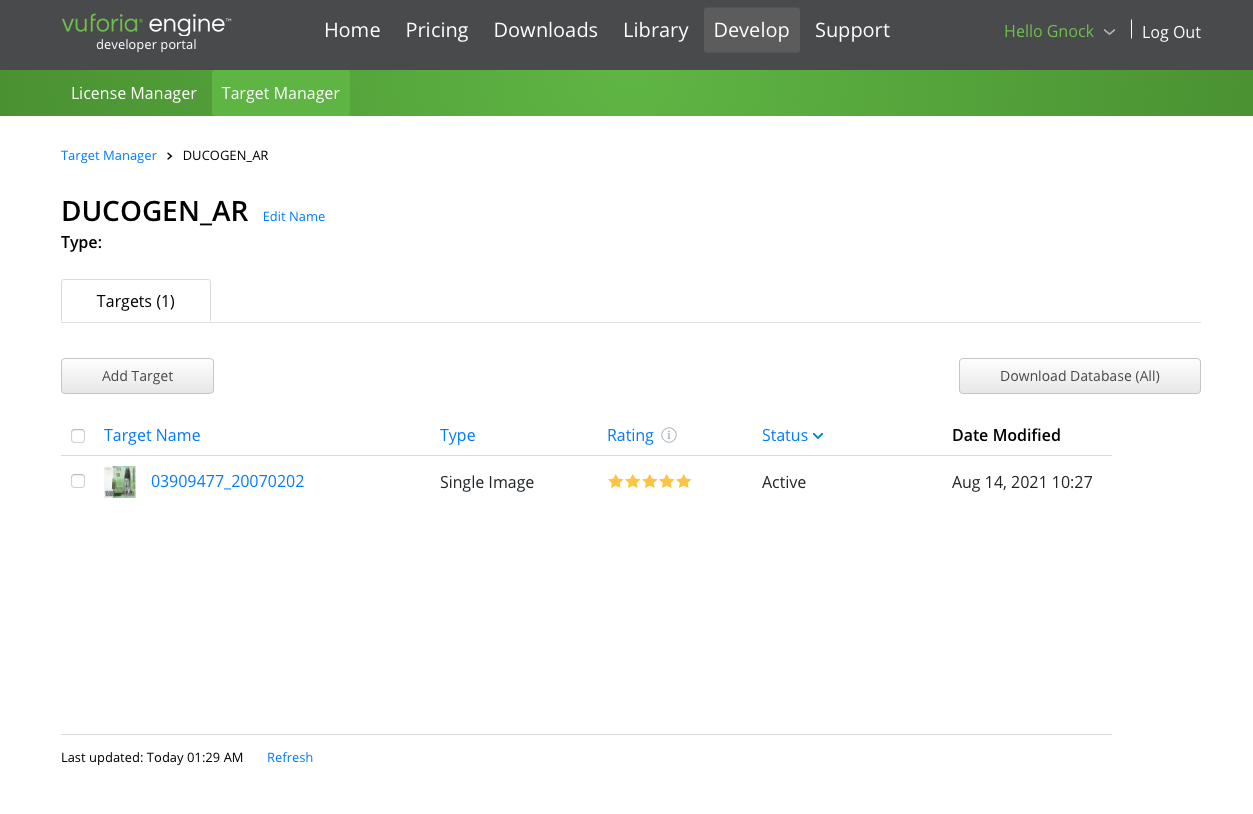The width and height of the screenshot is (1253, 814).
Task: Click the Last updated timestamp text
Action: point(152,757)
